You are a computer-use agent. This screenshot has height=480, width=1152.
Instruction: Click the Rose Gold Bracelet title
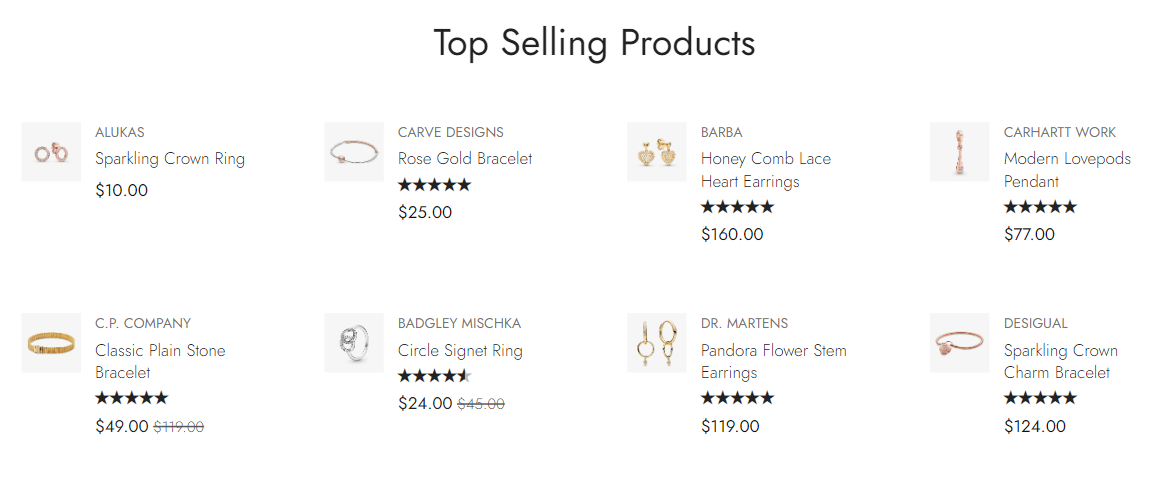point(465,159)
